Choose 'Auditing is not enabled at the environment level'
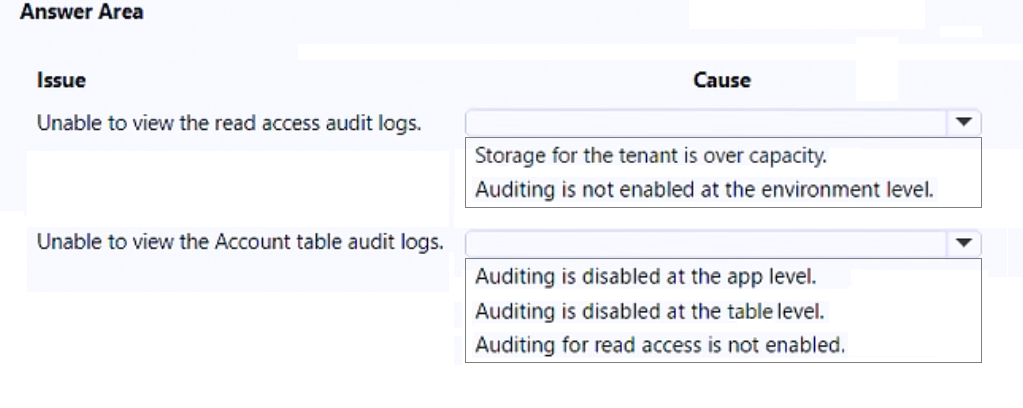The width and height of the screenshot is (1023, 408). coord(704,188)
